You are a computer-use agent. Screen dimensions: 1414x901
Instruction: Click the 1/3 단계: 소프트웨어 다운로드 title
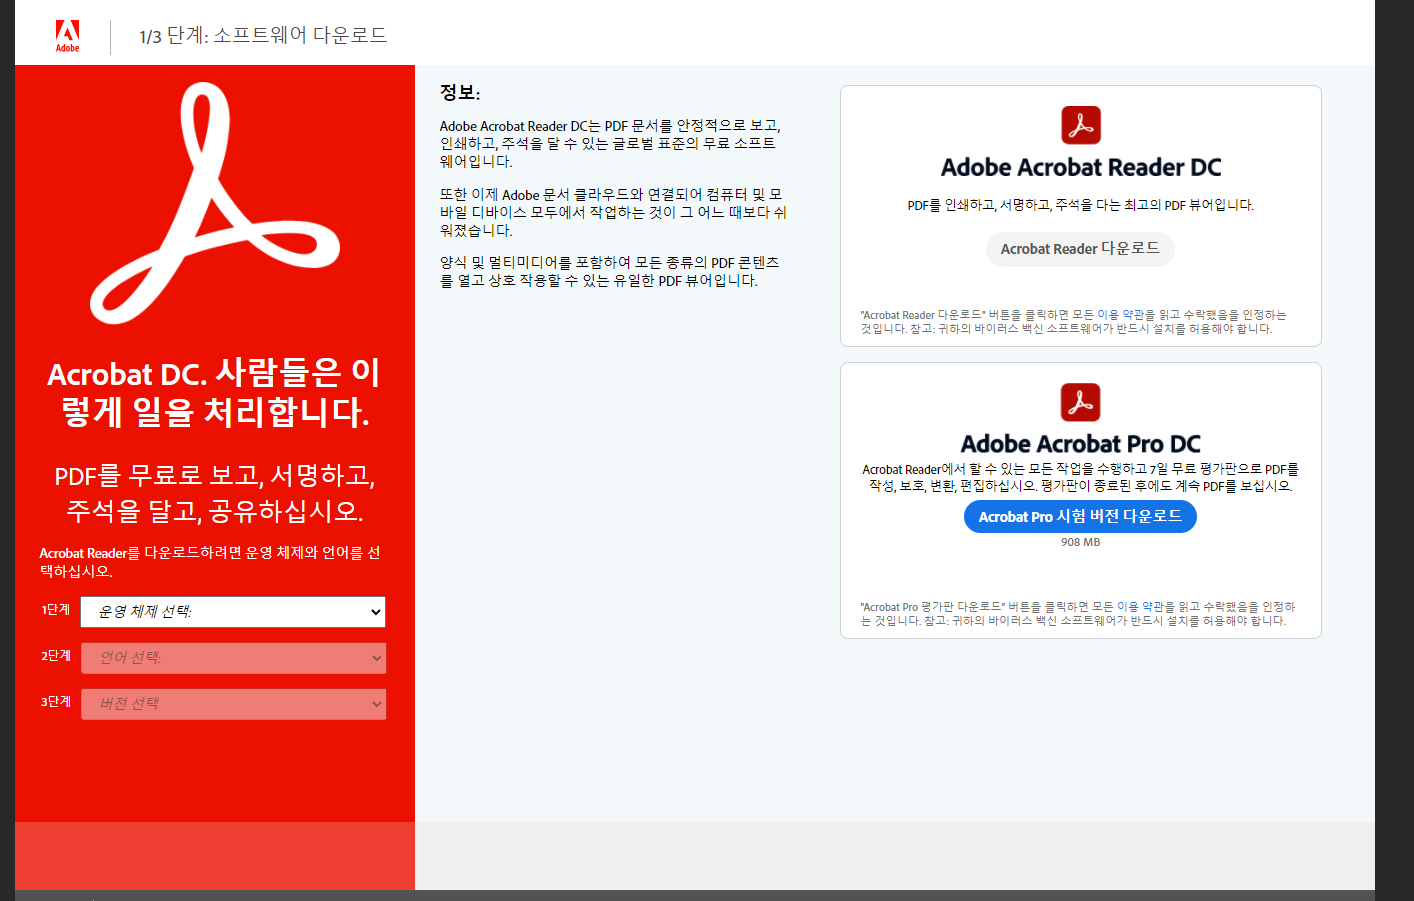coord(263,36)
